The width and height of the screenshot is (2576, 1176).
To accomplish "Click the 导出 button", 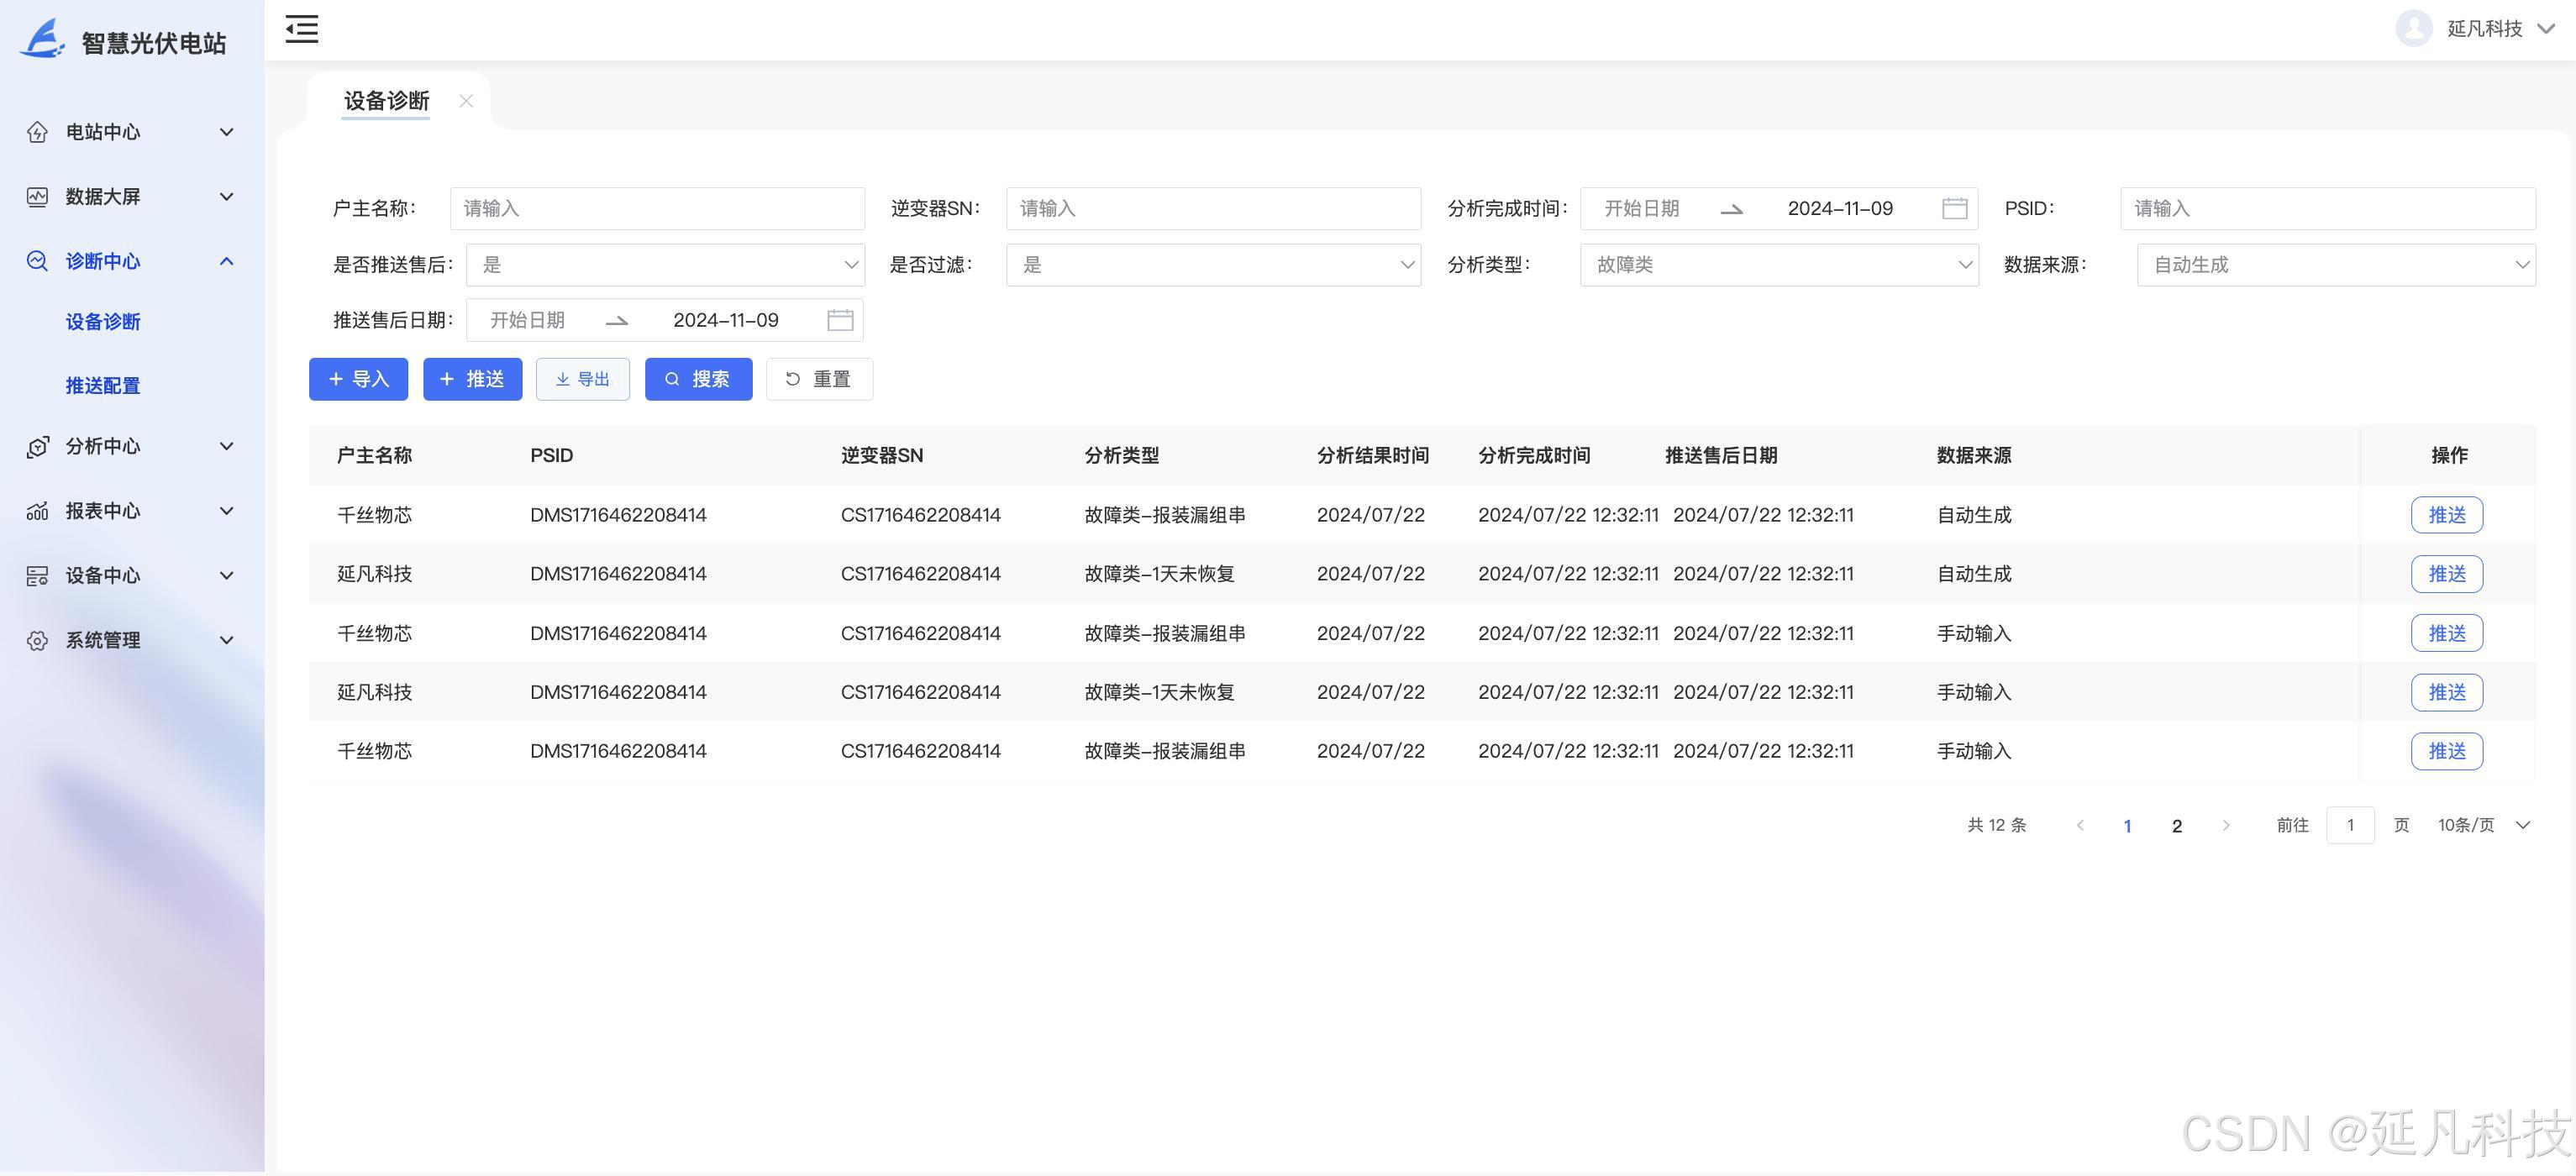I will 583,379.
